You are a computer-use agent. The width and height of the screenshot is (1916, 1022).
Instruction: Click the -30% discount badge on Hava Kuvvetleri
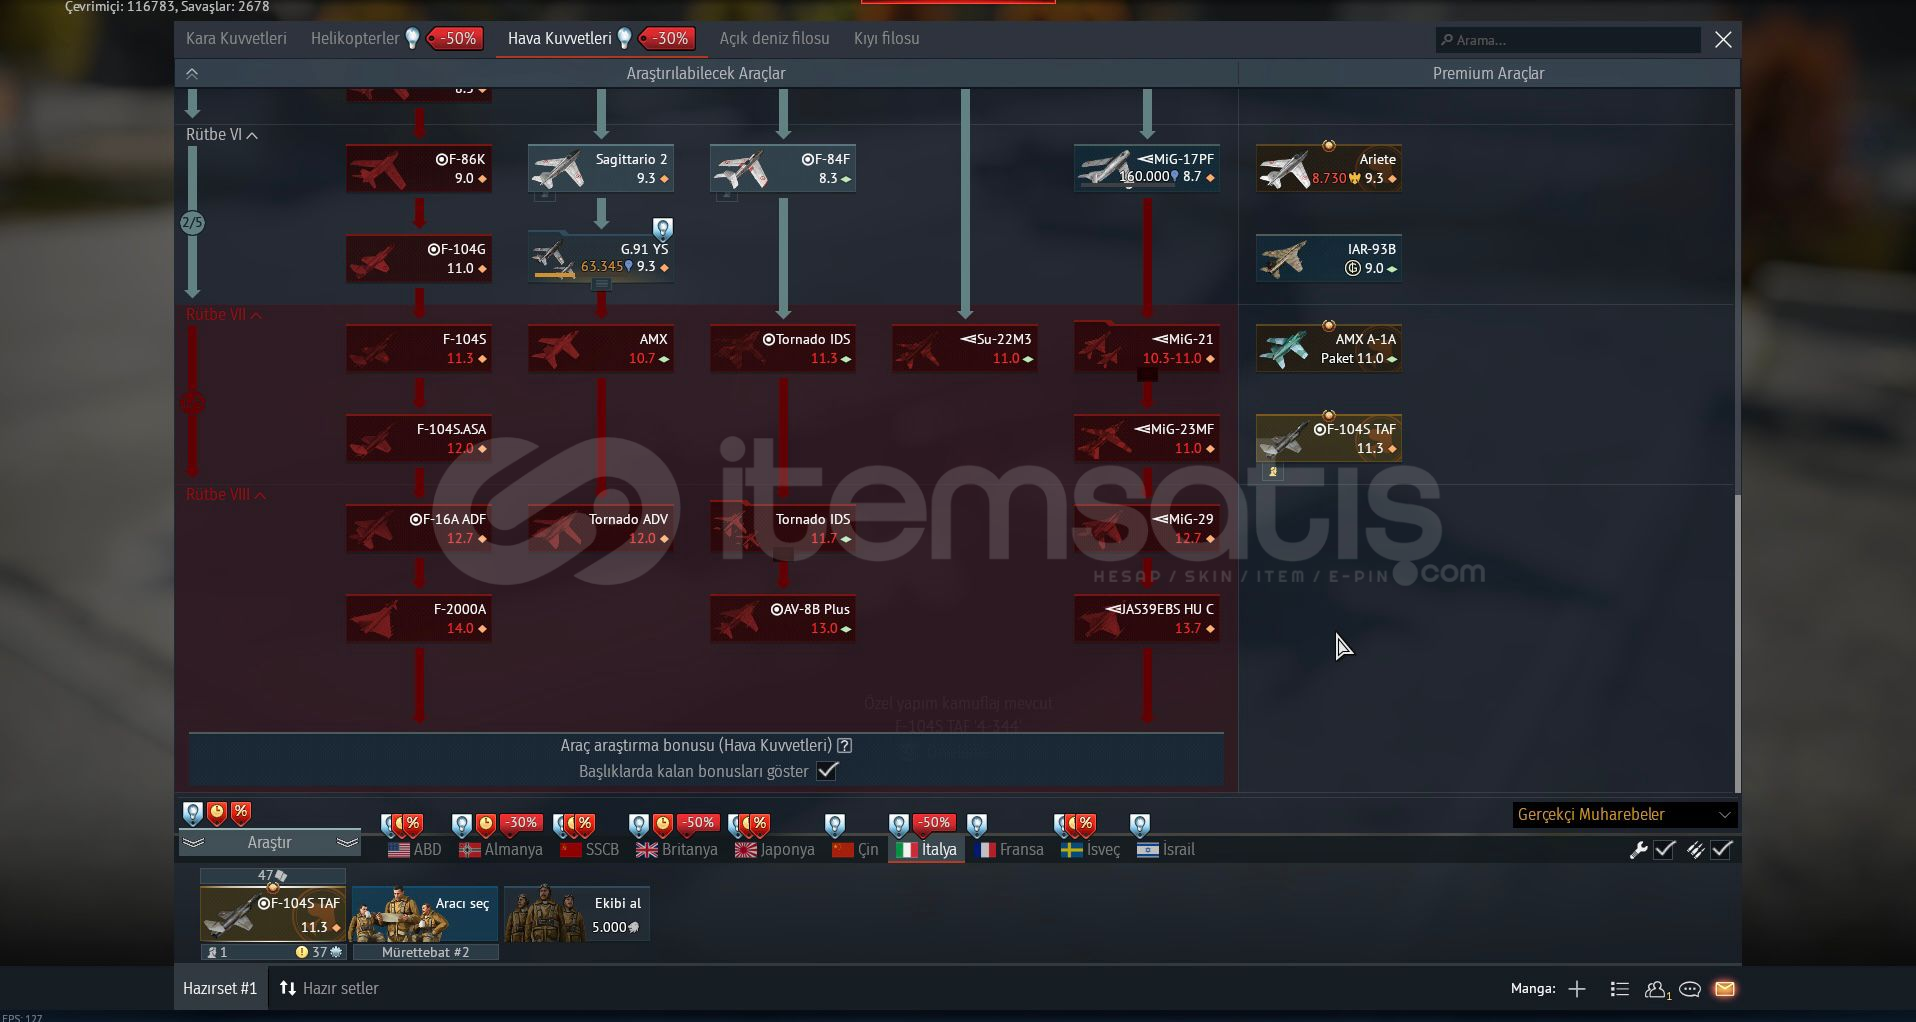coord(666,38)
